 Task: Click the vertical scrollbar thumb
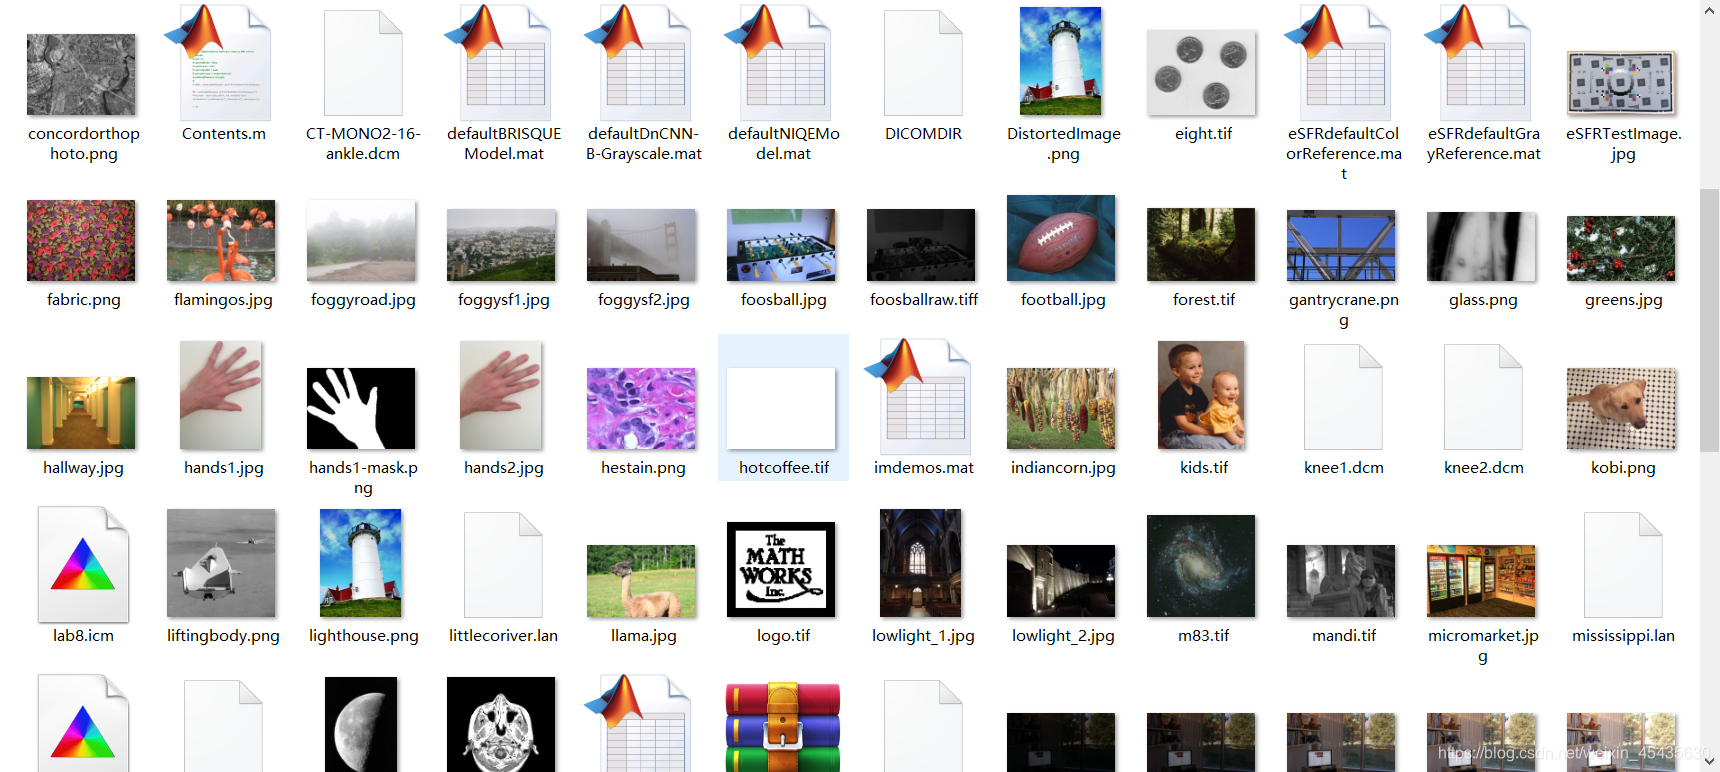[1710, 318]
